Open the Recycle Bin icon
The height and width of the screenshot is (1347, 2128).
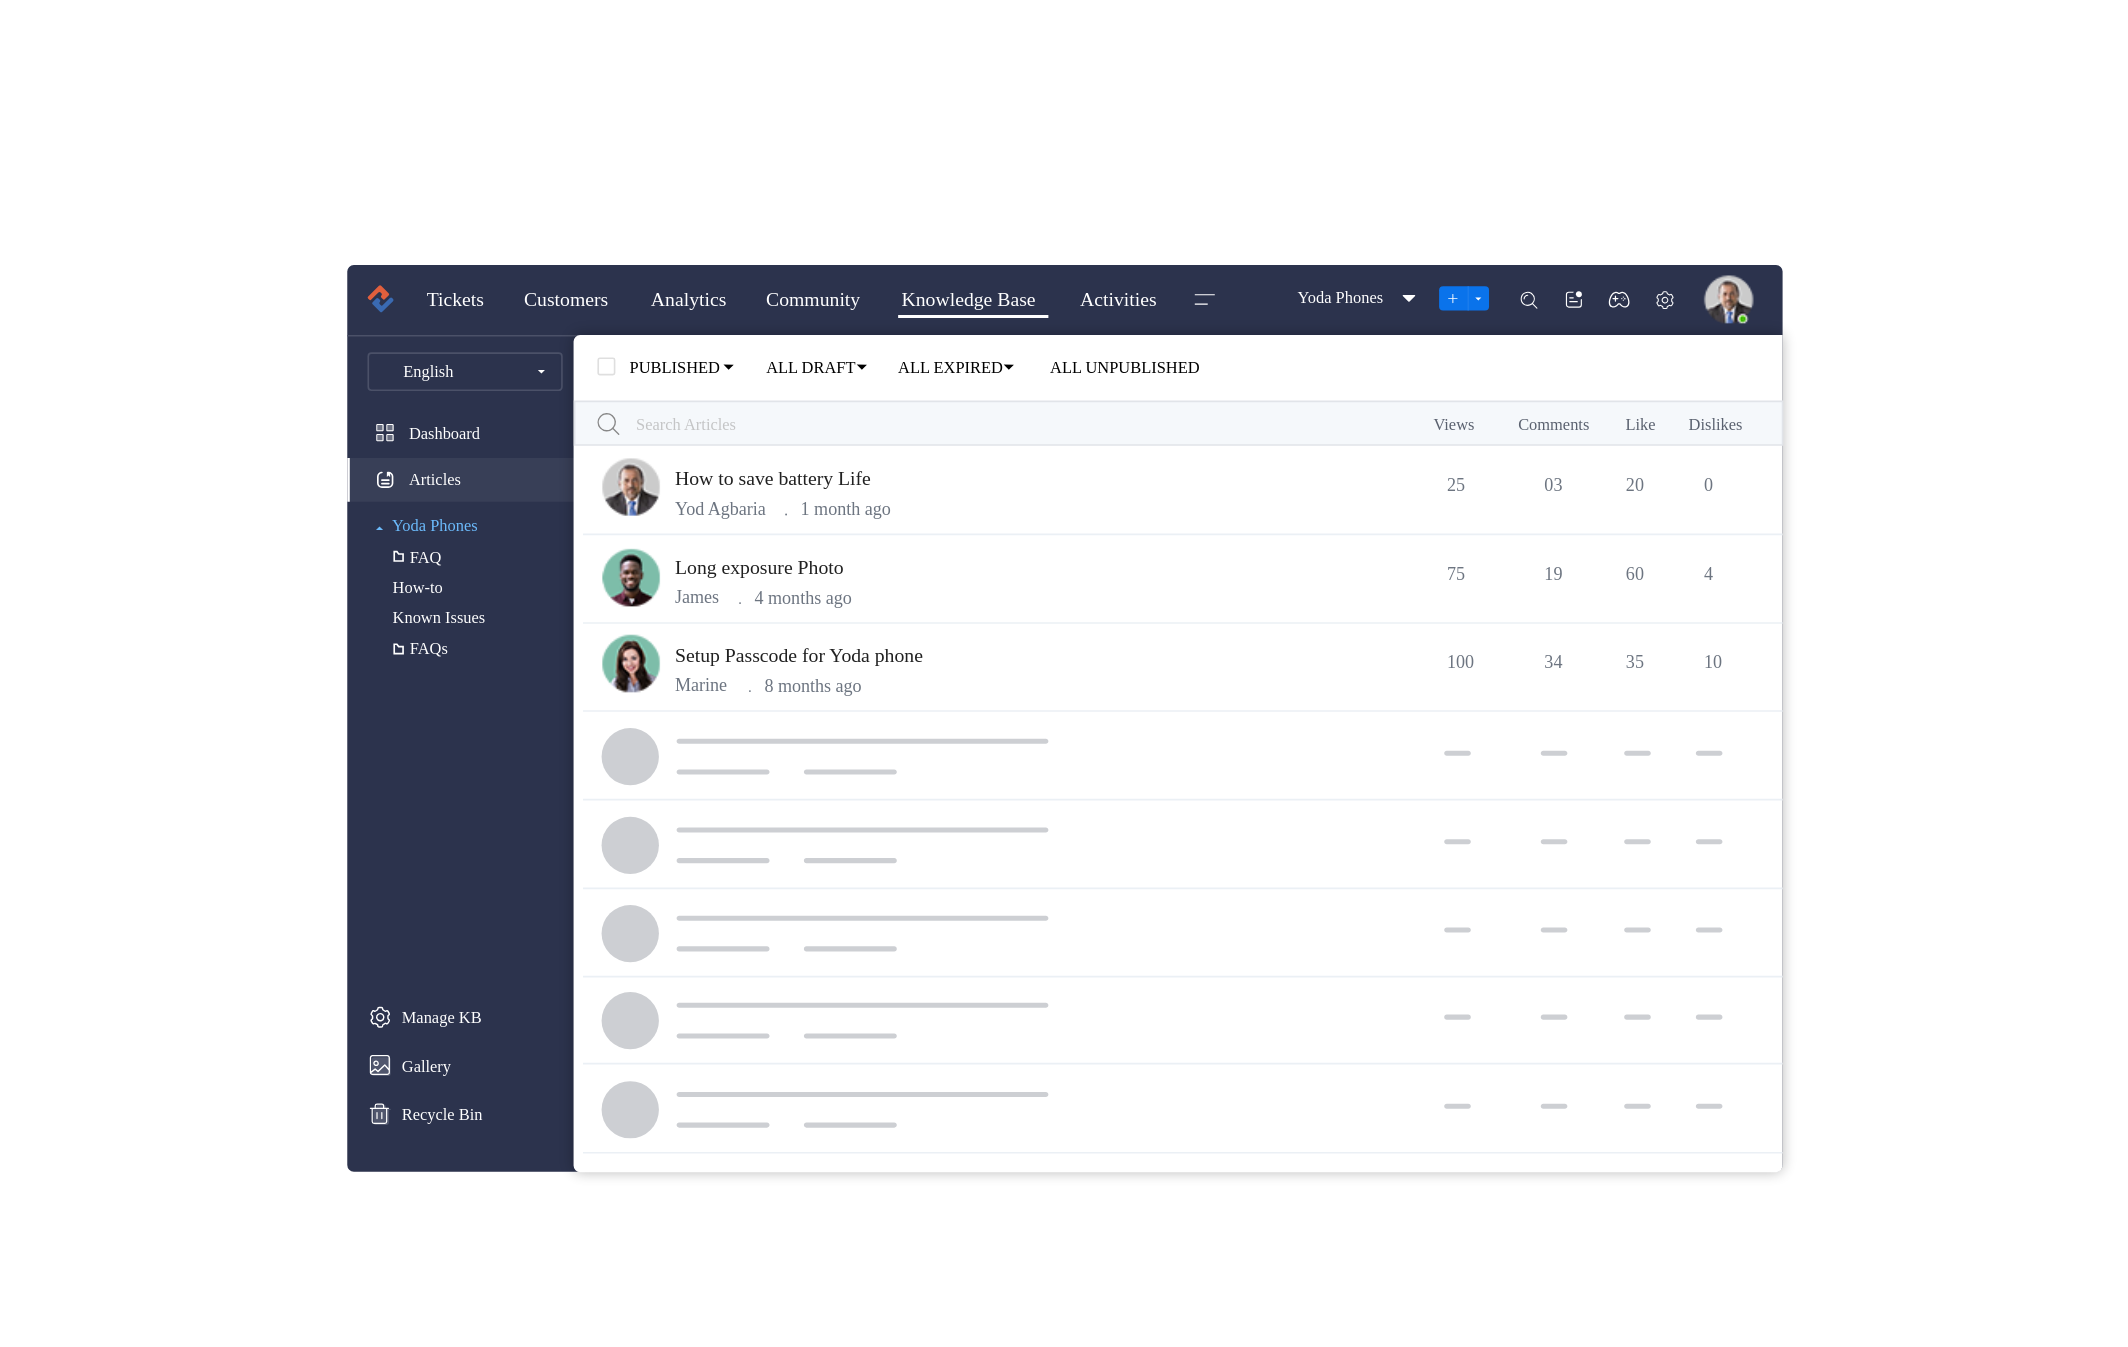click(x=380, y=1114)
